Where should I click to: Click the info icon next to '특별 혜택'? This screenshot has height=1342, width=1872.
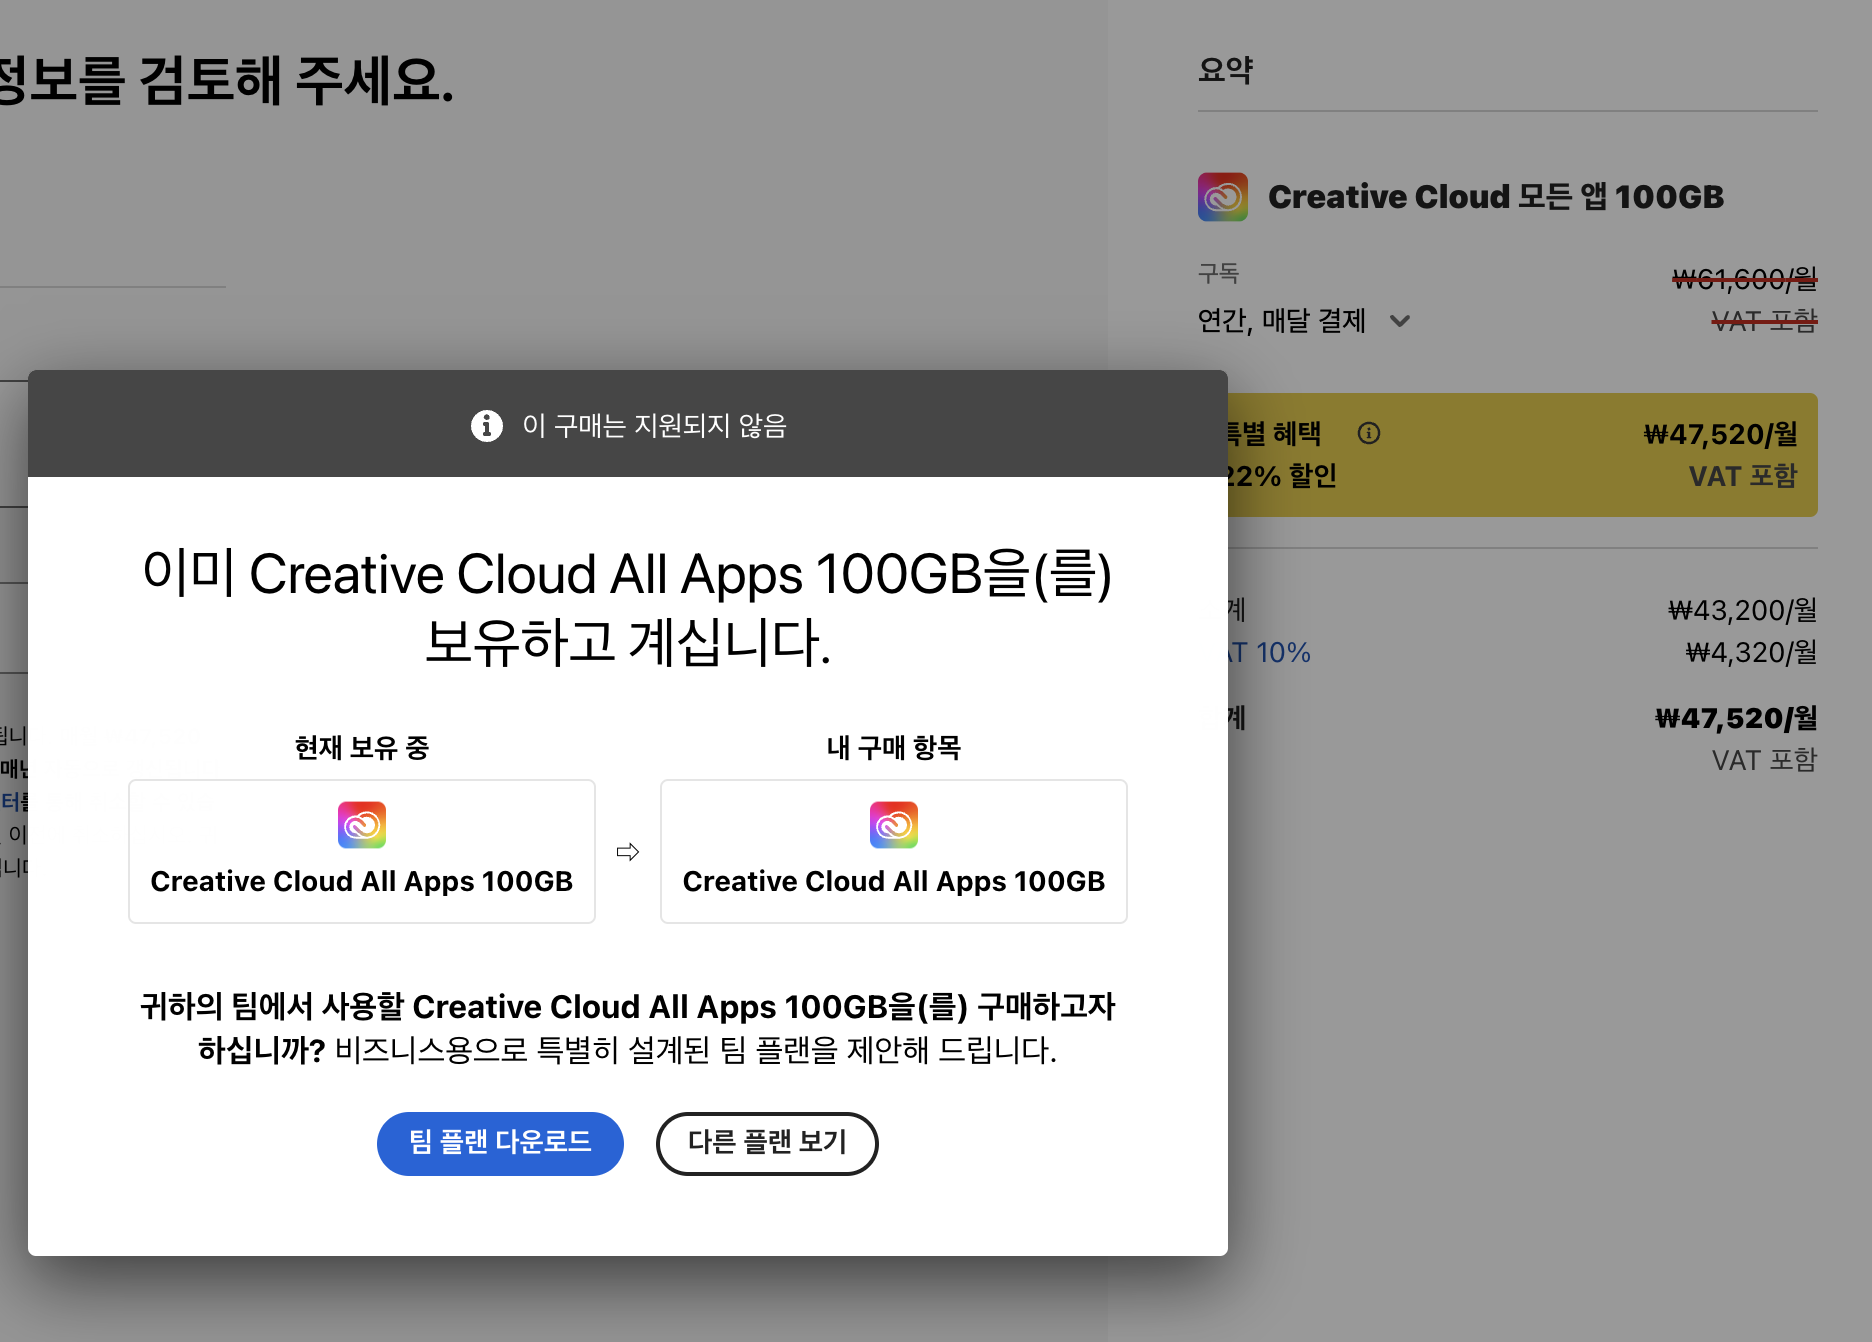pyautogui.click(x=1369, y=433)
